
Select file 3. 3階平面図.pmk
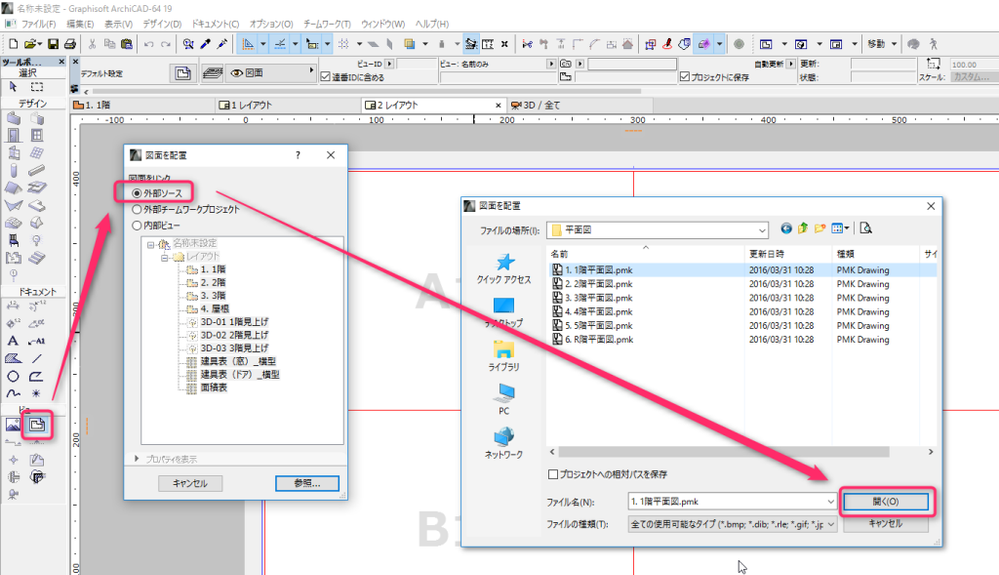point(598,298)
